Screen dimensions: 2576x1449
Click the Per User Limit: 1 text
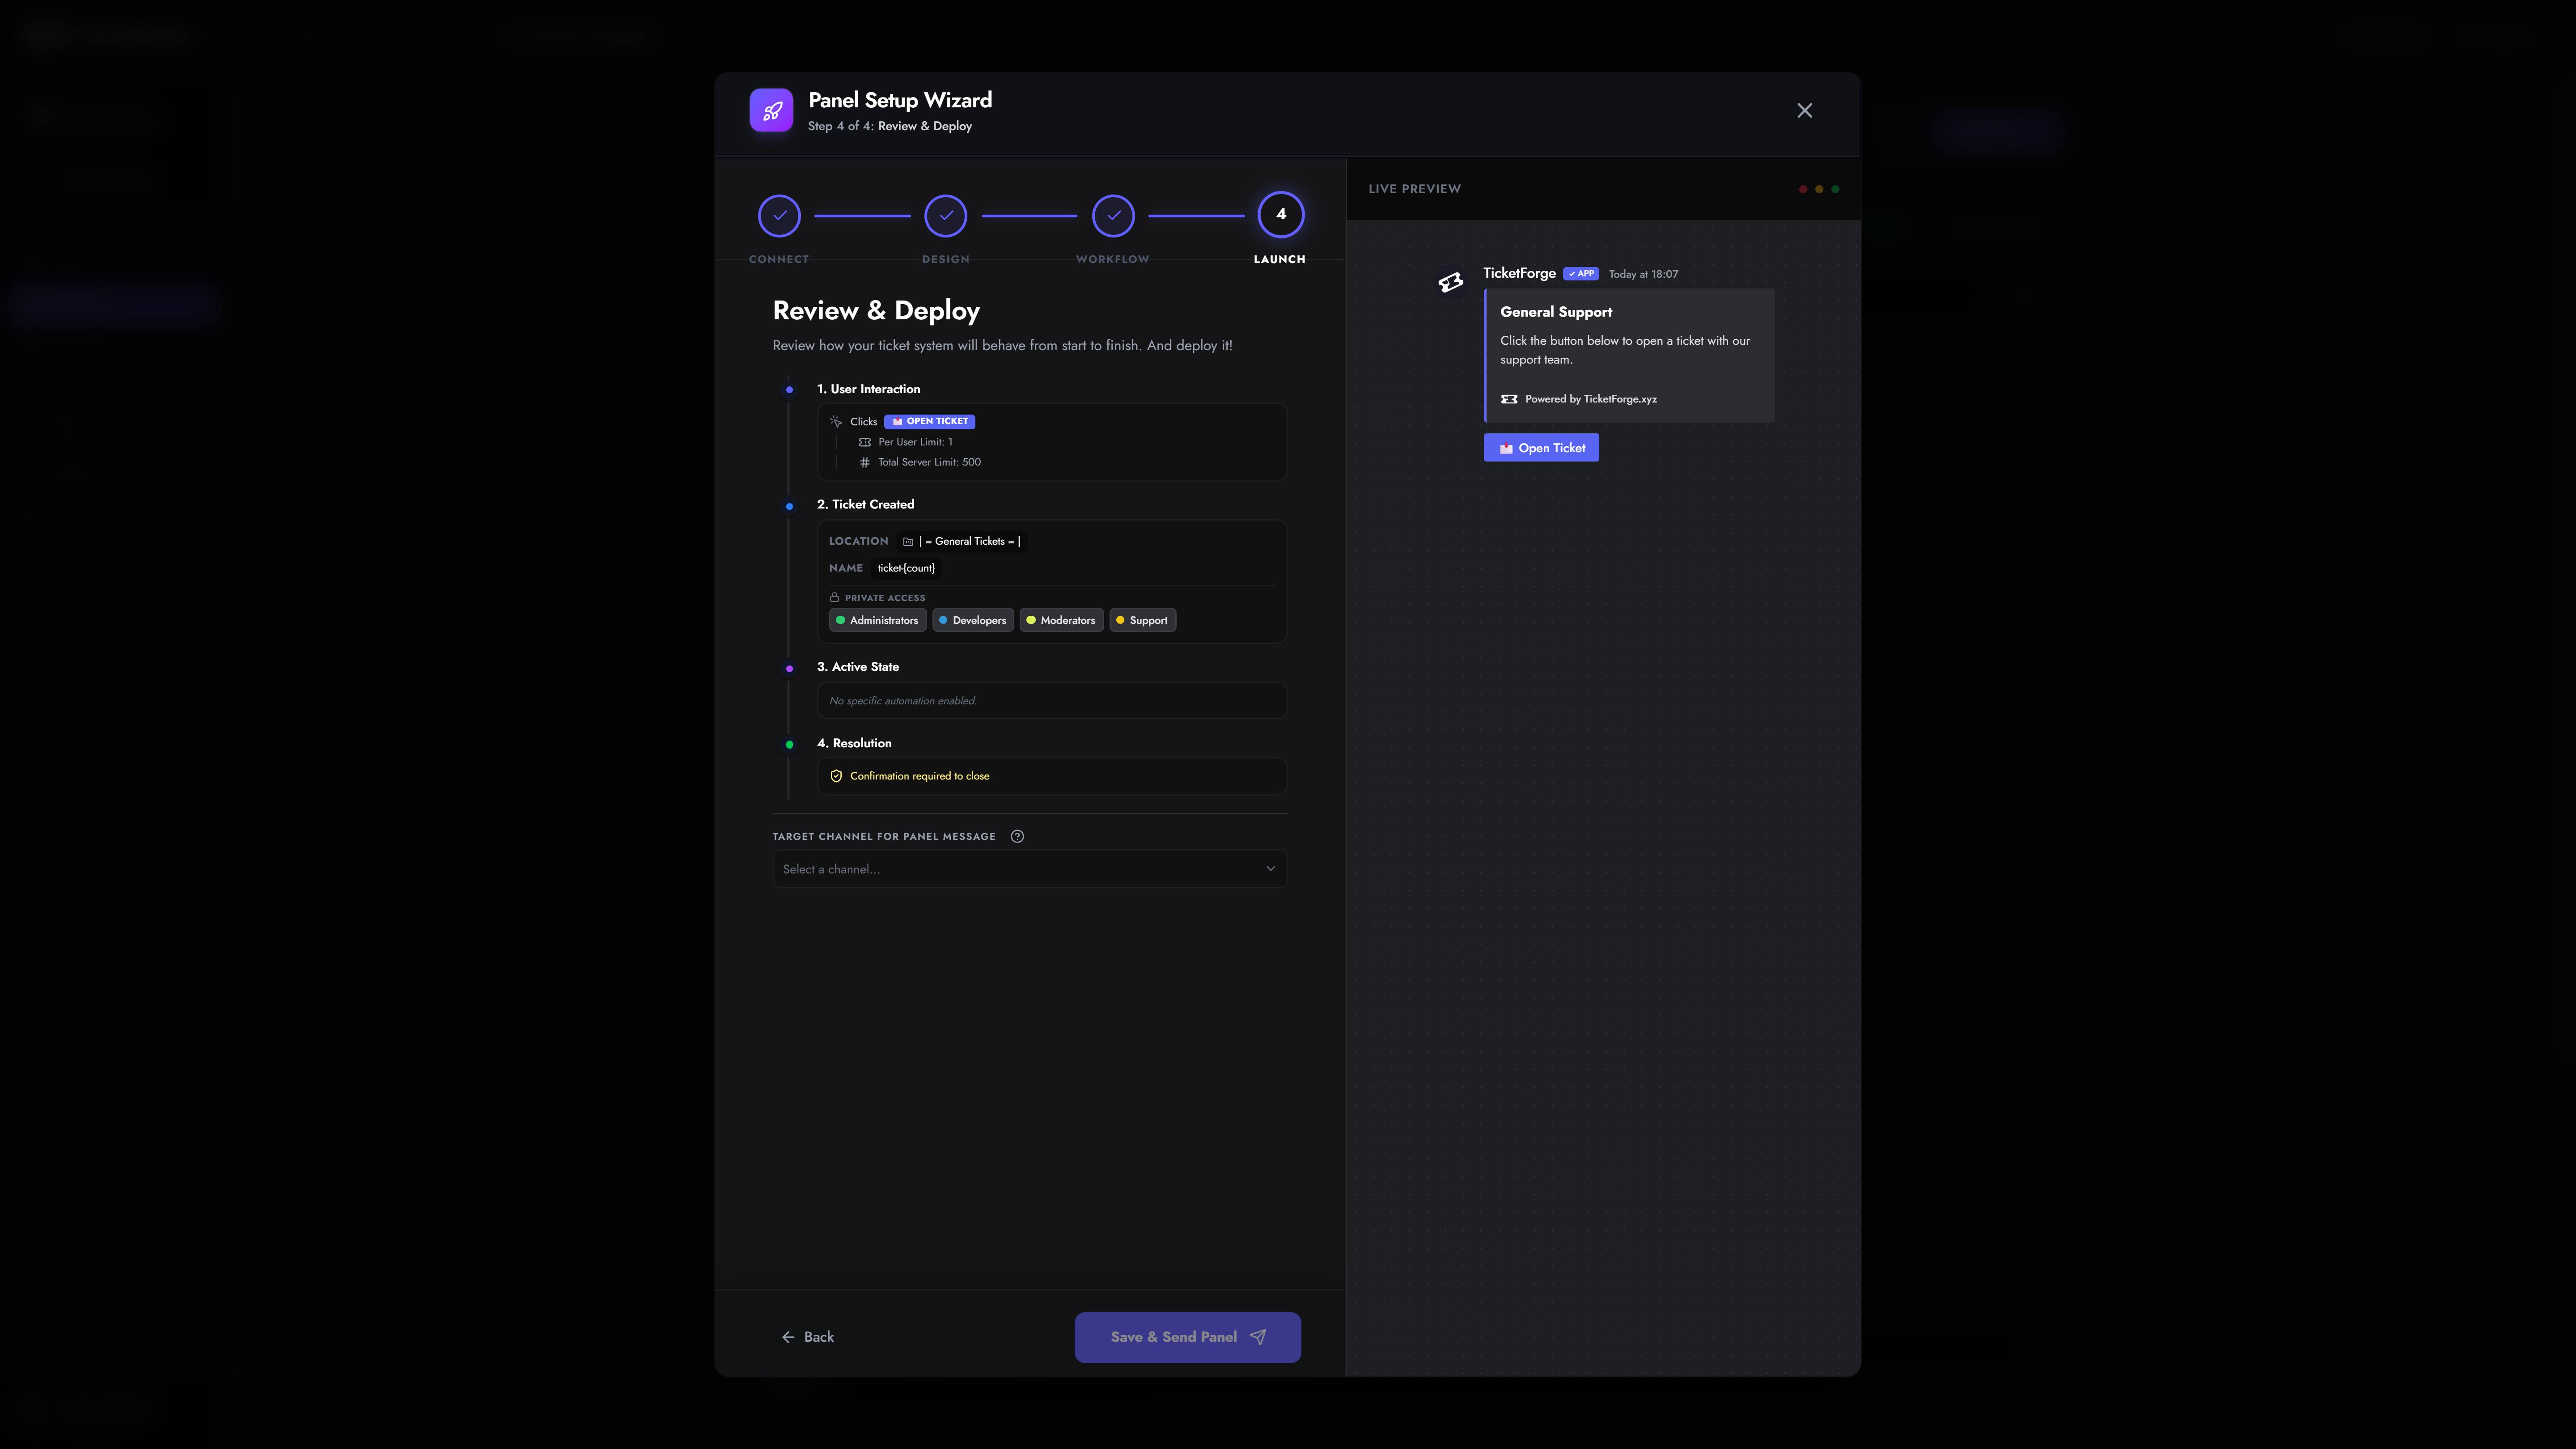click(x=915, y=442)
